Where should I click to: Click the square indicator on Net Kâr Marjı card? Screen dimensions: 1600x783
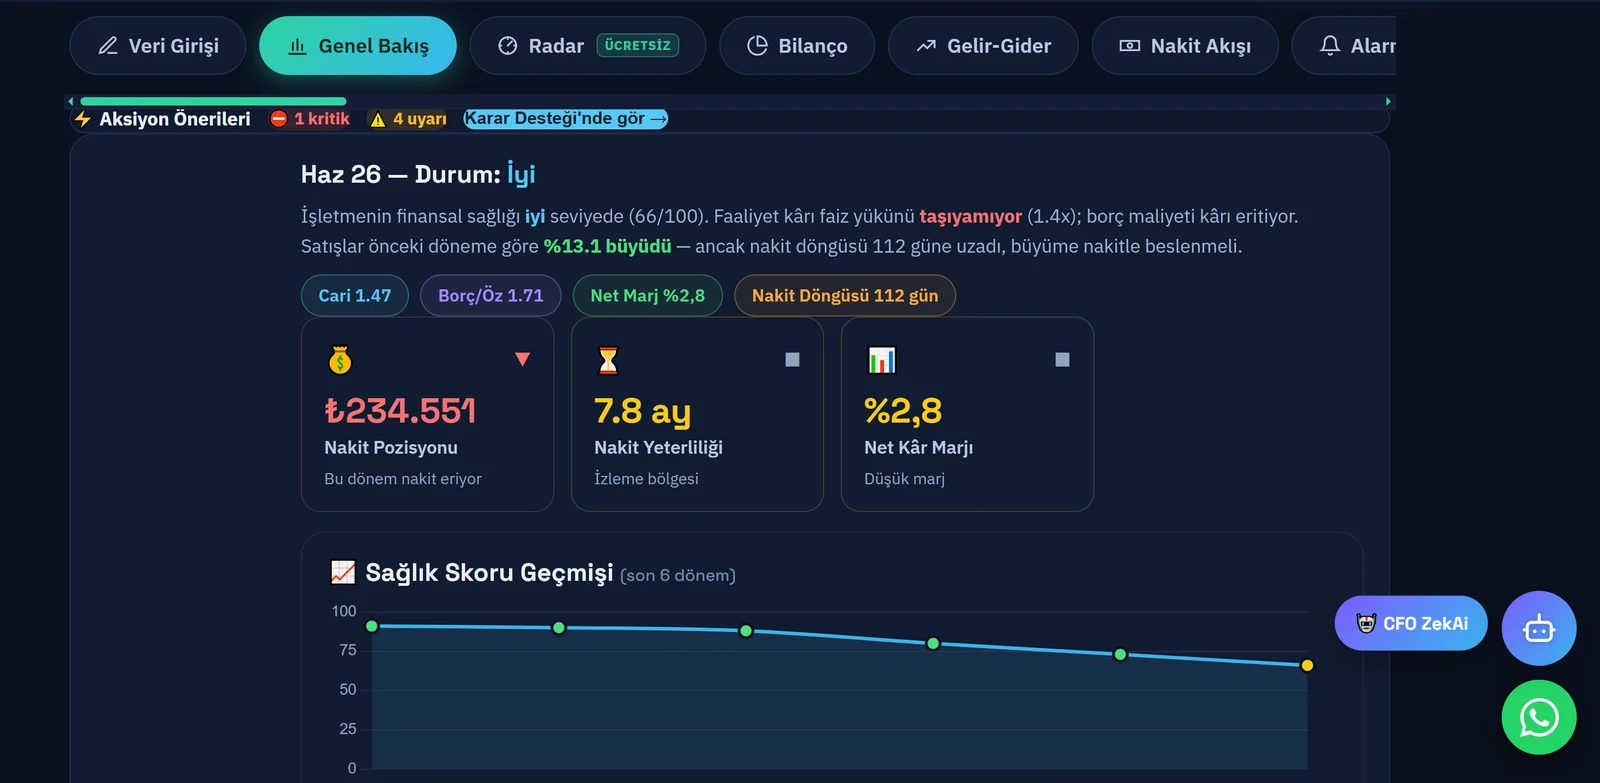1062,359
